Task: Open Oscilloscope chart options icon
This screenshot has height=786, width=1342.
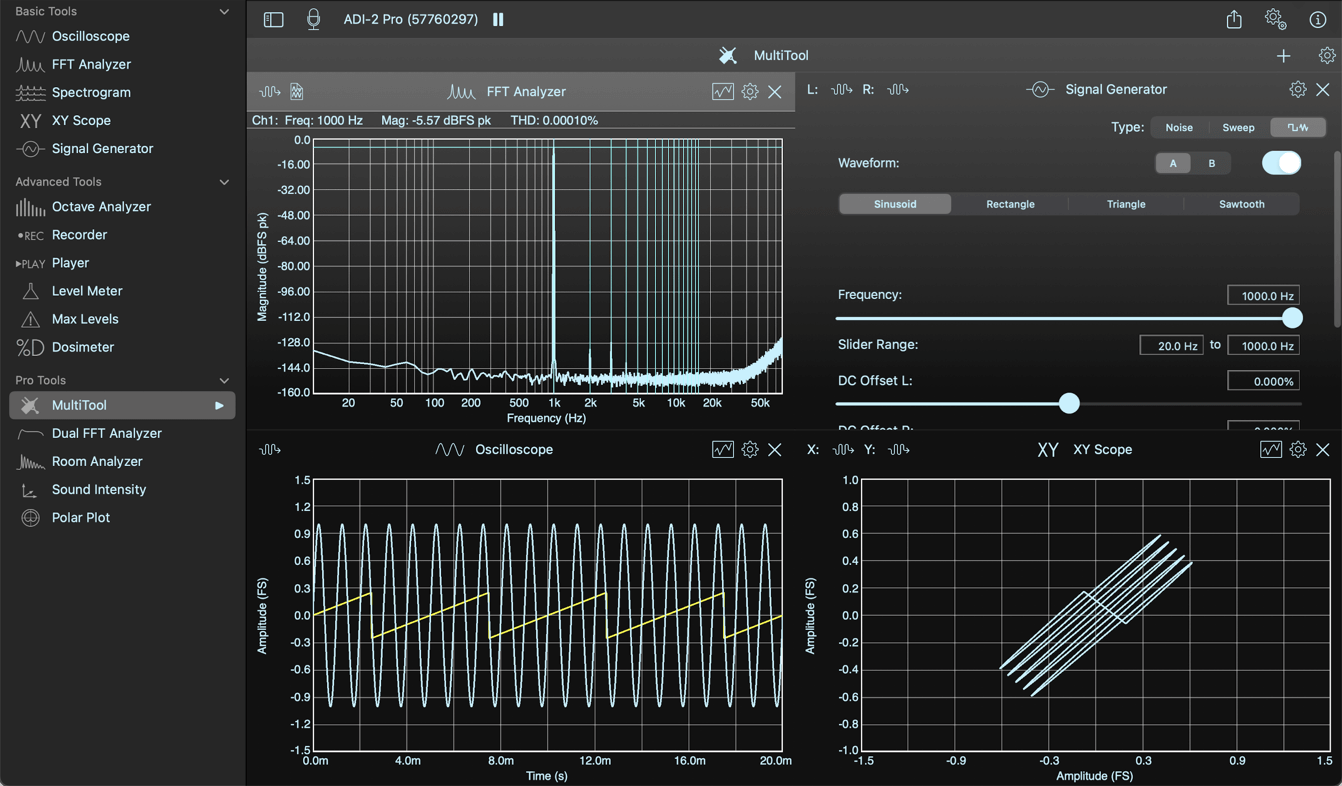Action: [722, 449]
